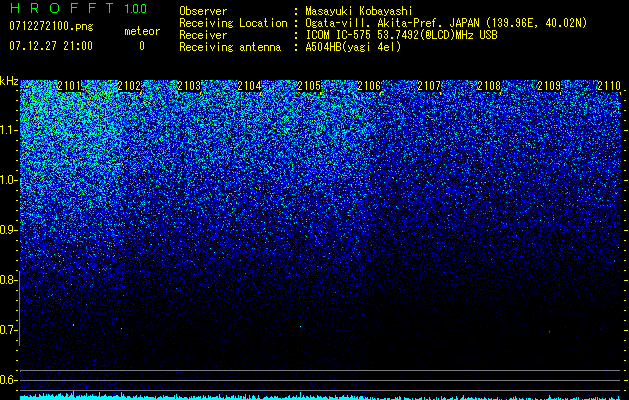
Task: Click the Receiving Location label
Action: [233, 23]
